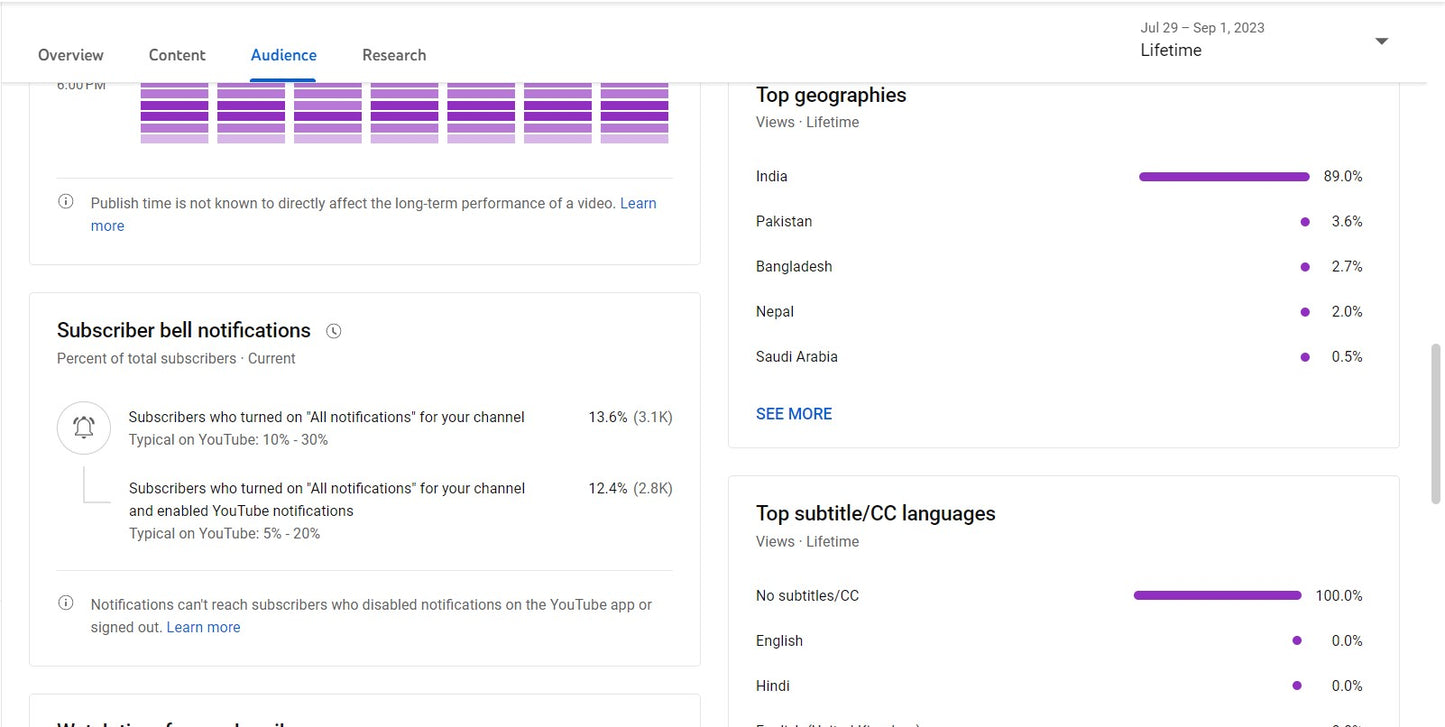Open Learn more link about publish time
Screen dimensions: 1445x727
[638, 203]
